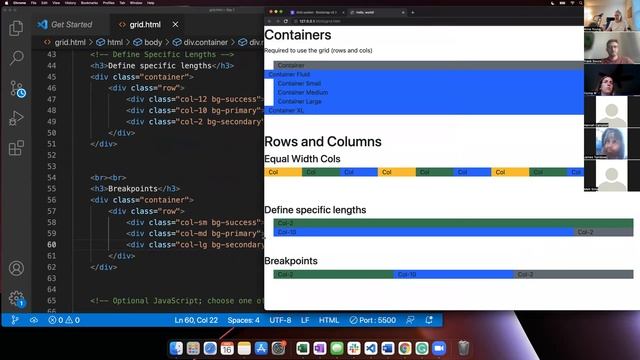Open the Search view in activity bar

16,58
